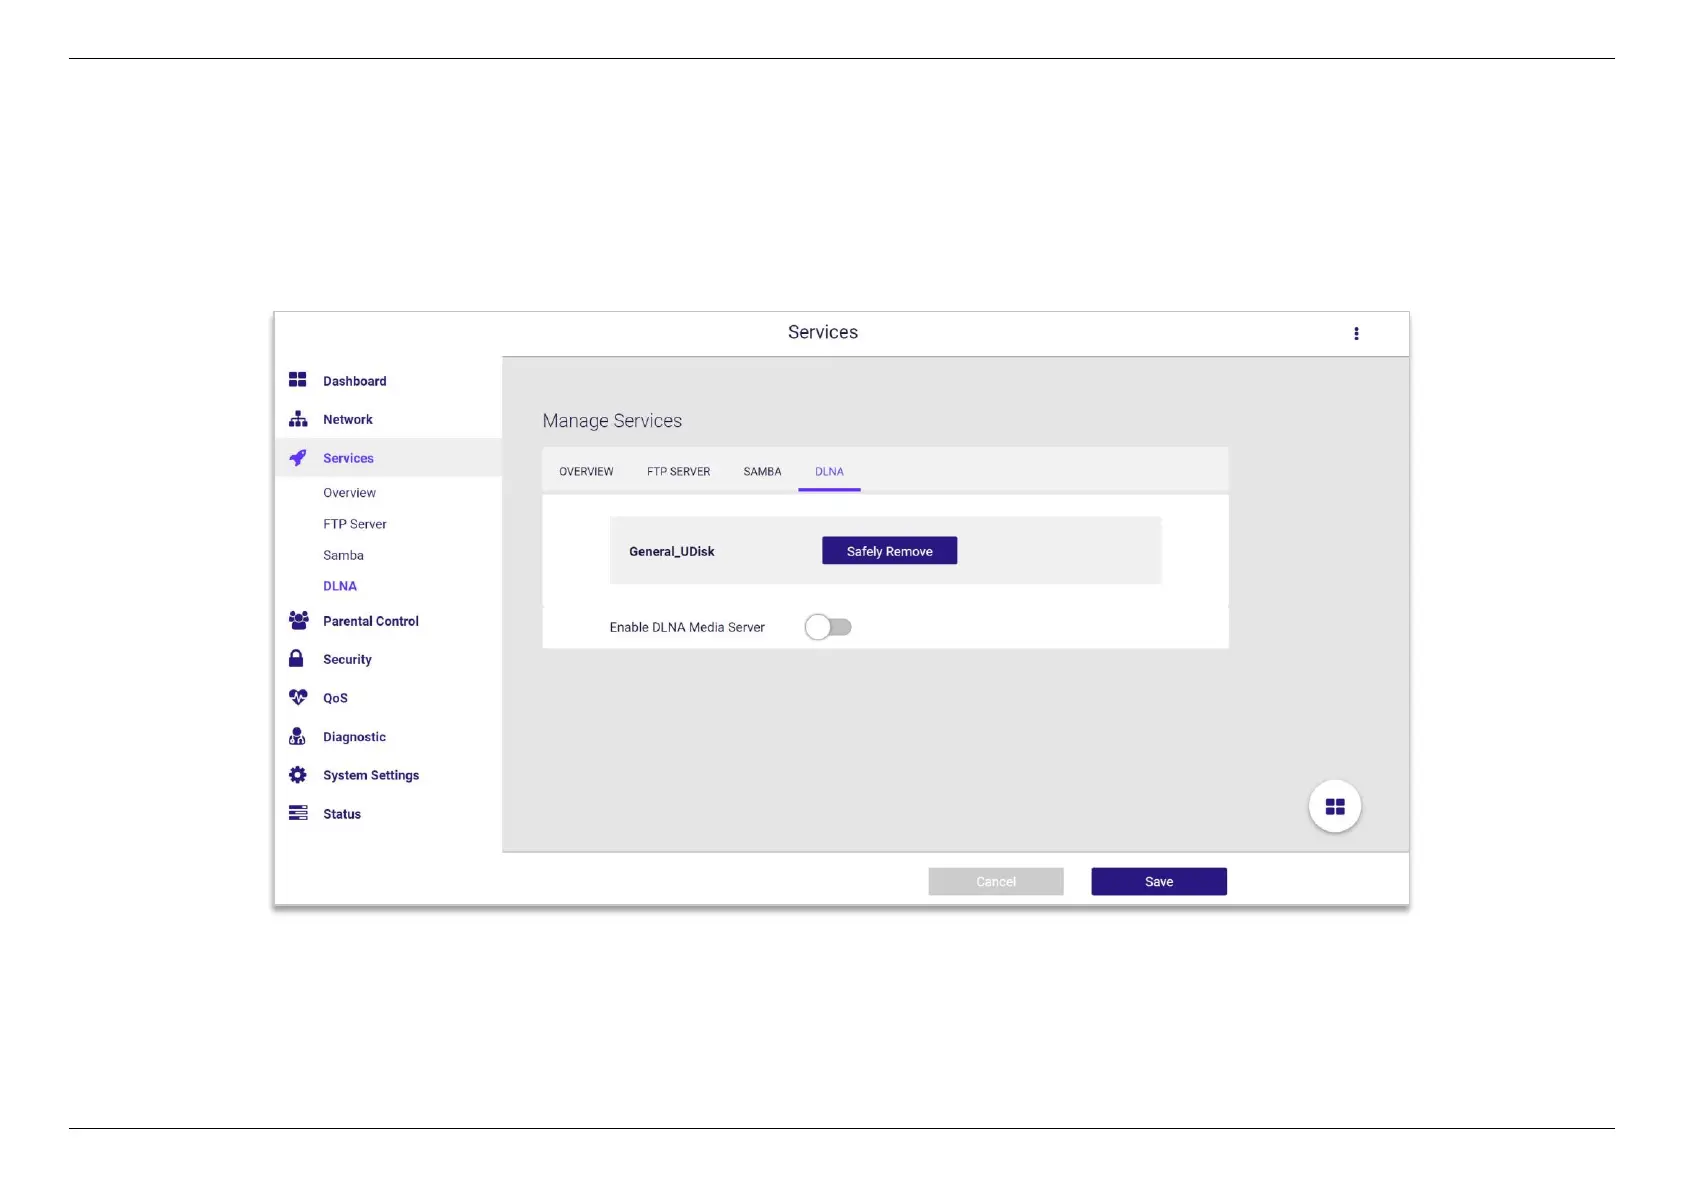The height and width of the screenshot is (1191, 1684).
Task: Click the Cancel button
Action: [x=995, y=881]
